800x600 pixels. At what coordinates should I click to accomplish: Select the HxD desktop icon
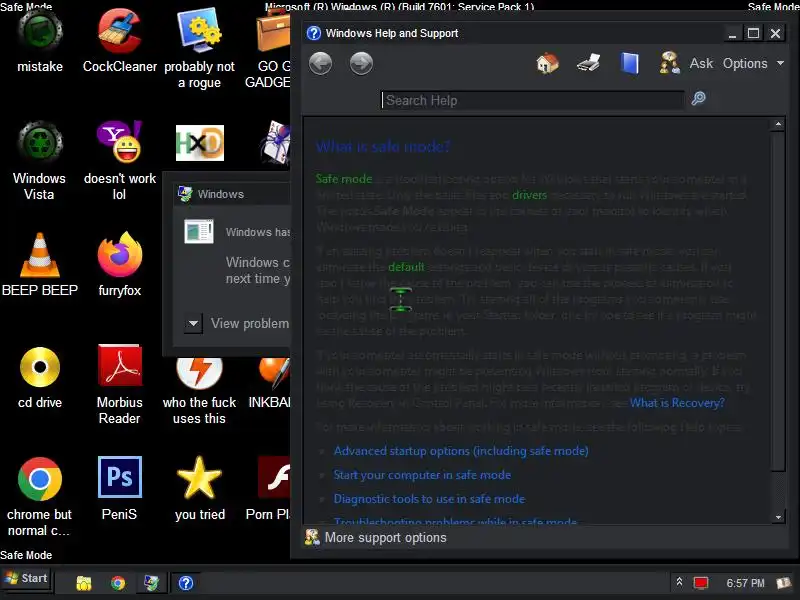coord(199,143)
